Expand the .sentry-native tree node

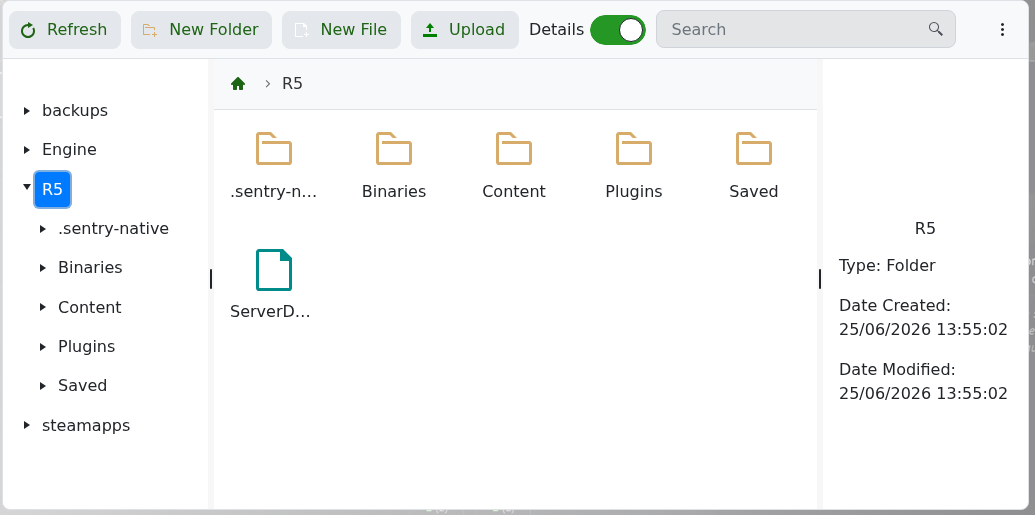pyautogui.click(x=42, y=229)
